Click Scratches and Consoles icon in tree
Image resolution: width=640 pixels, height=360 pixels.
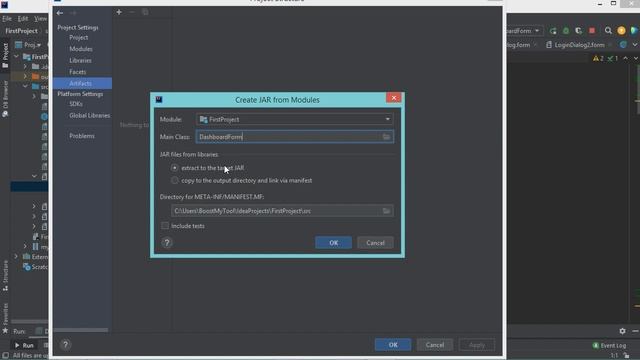coord(27,267)
